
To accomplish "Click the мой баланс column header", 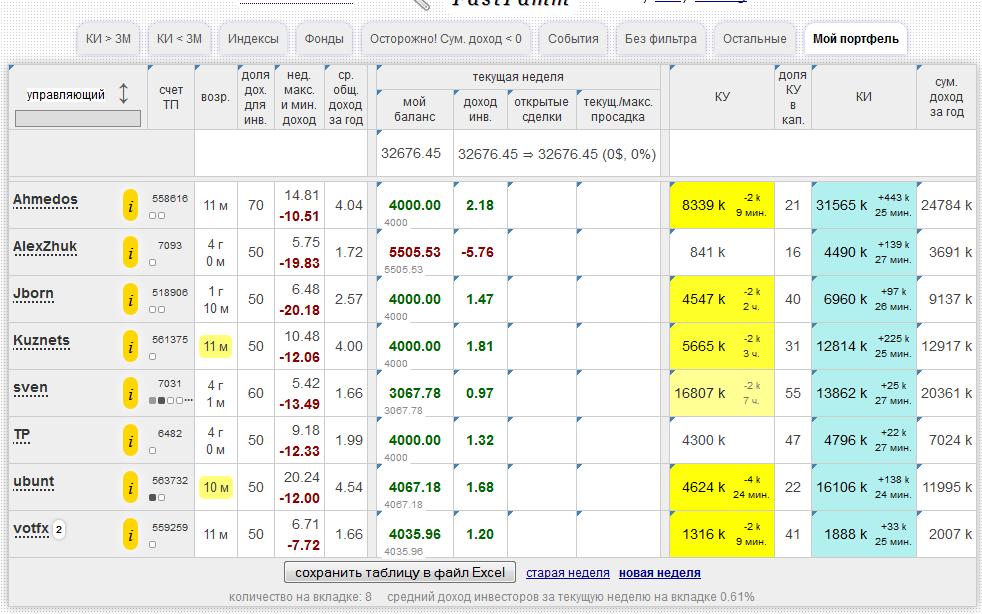I will click(x=415, y=109).
